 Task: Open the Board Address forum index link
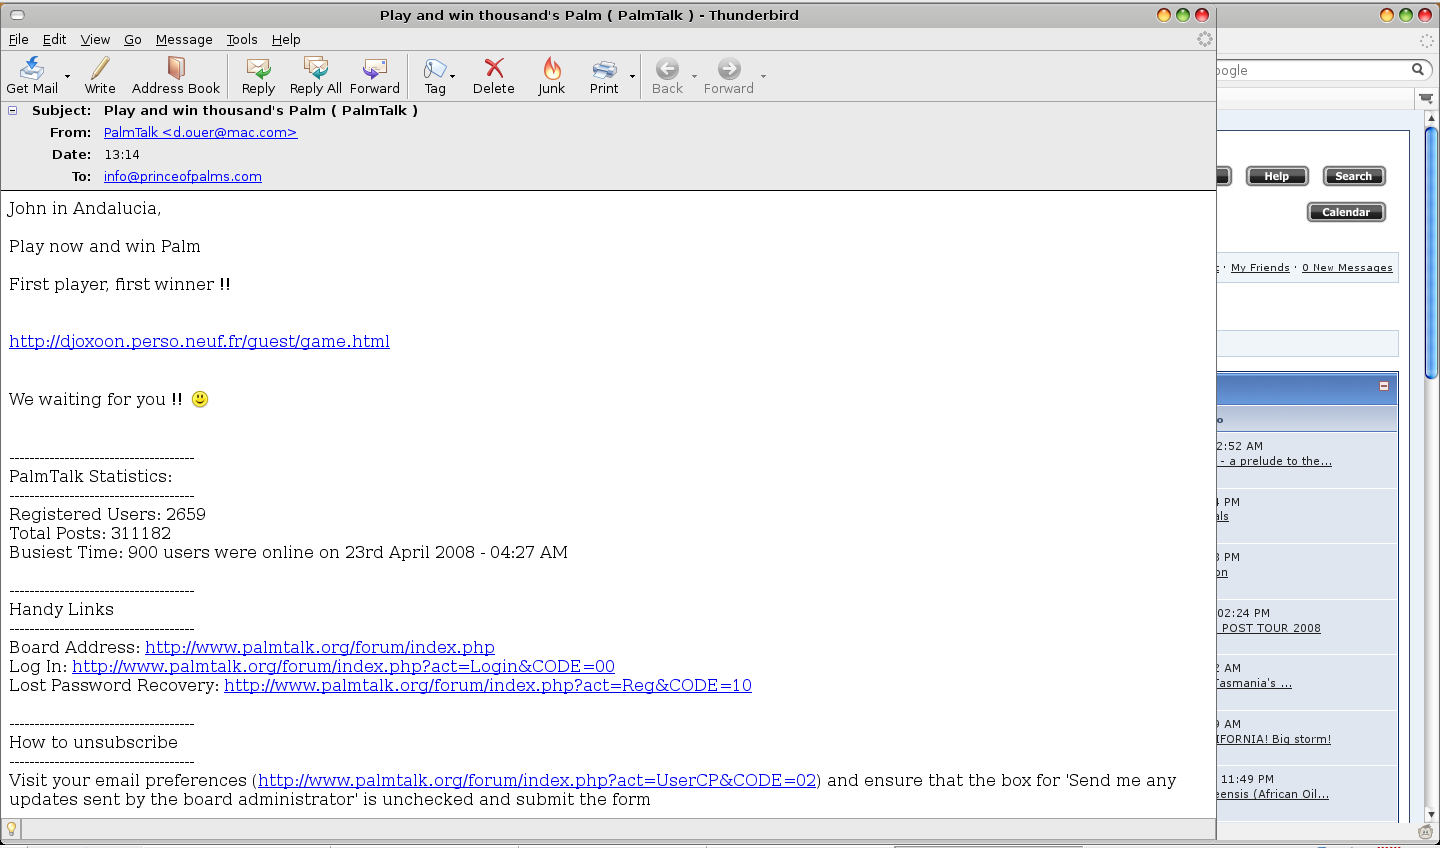point(320,647)
